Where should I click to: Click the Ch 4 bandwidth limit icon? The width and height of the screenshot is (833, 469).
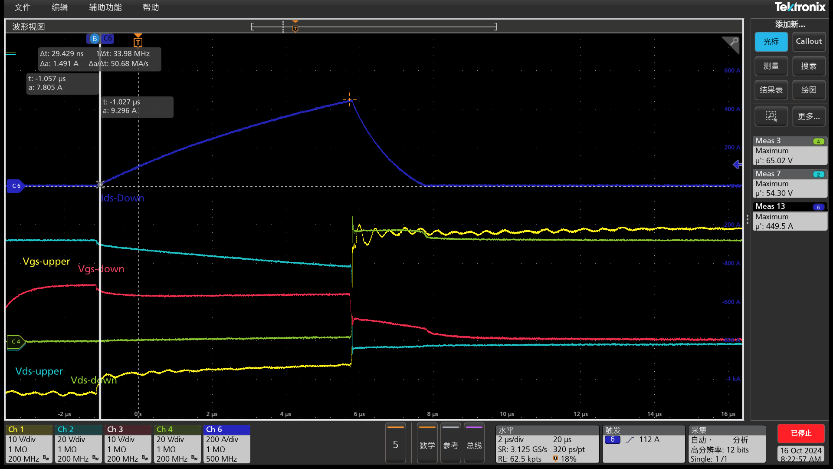[194, 458]
